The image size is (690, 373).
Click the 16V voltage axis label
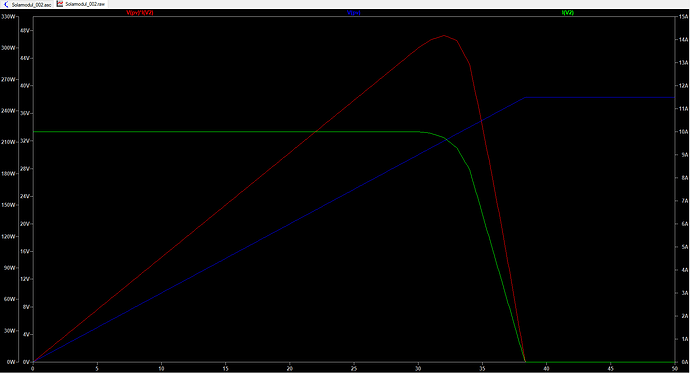pos(25,252)
